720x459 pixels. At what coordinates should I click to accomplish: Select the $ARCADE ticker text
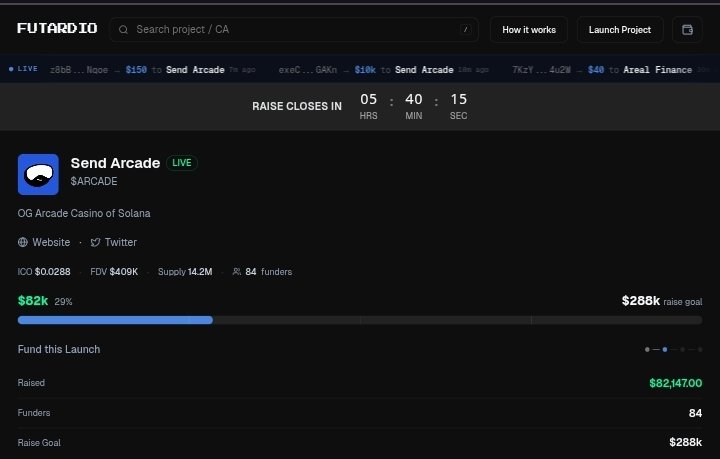pyautogui.click(x=94, y=181)
